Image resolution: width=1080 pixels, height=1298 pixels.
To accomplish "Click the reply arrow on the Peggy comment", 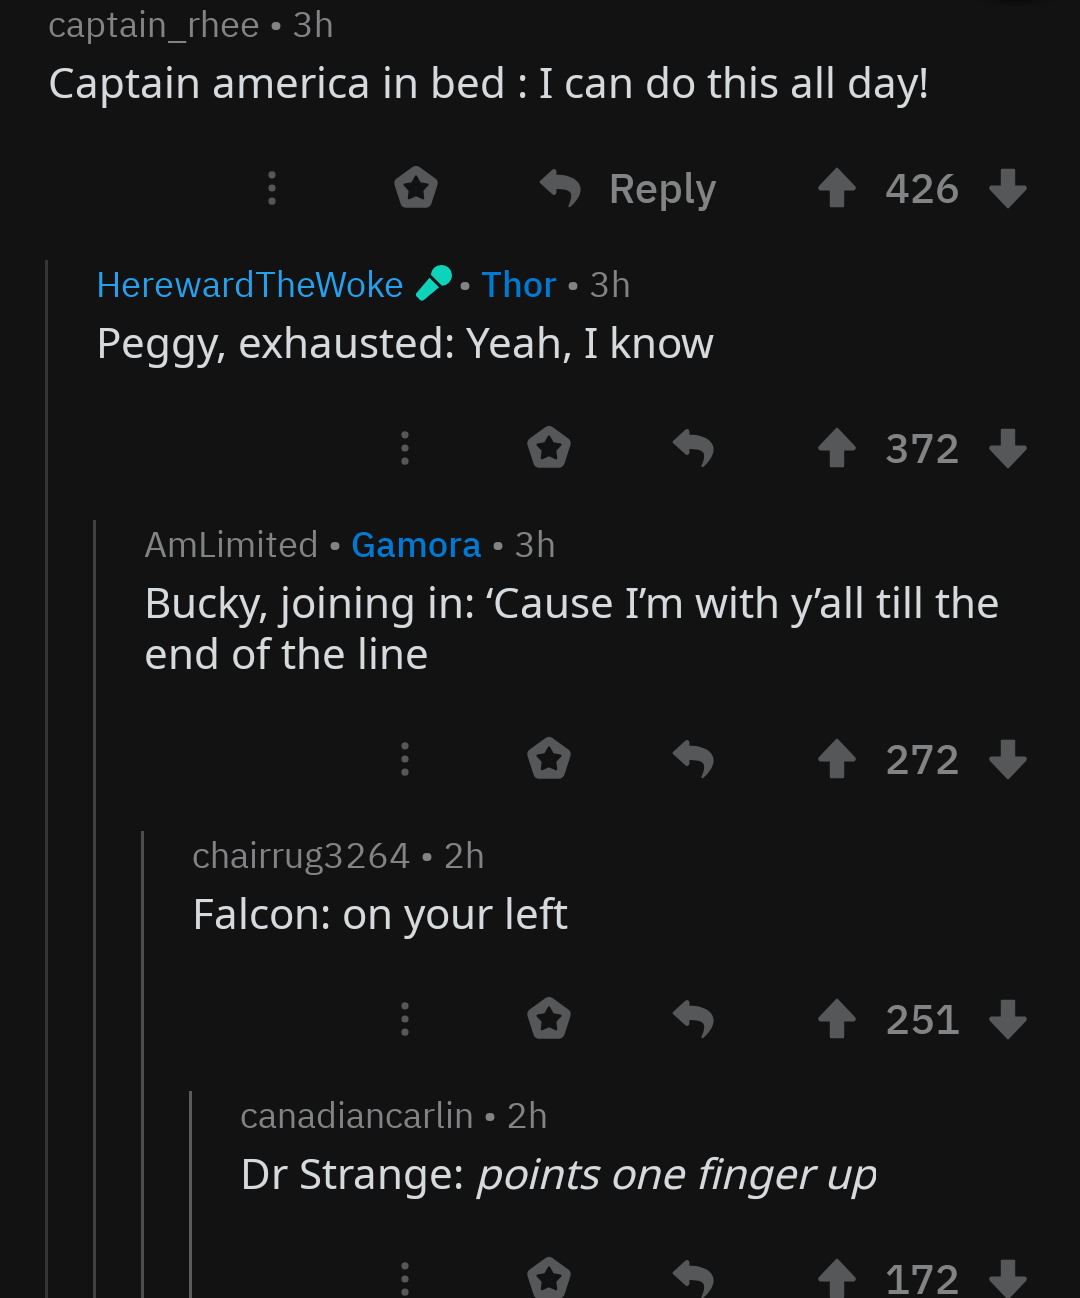I will pyautogui.click(x=695, y=449).
